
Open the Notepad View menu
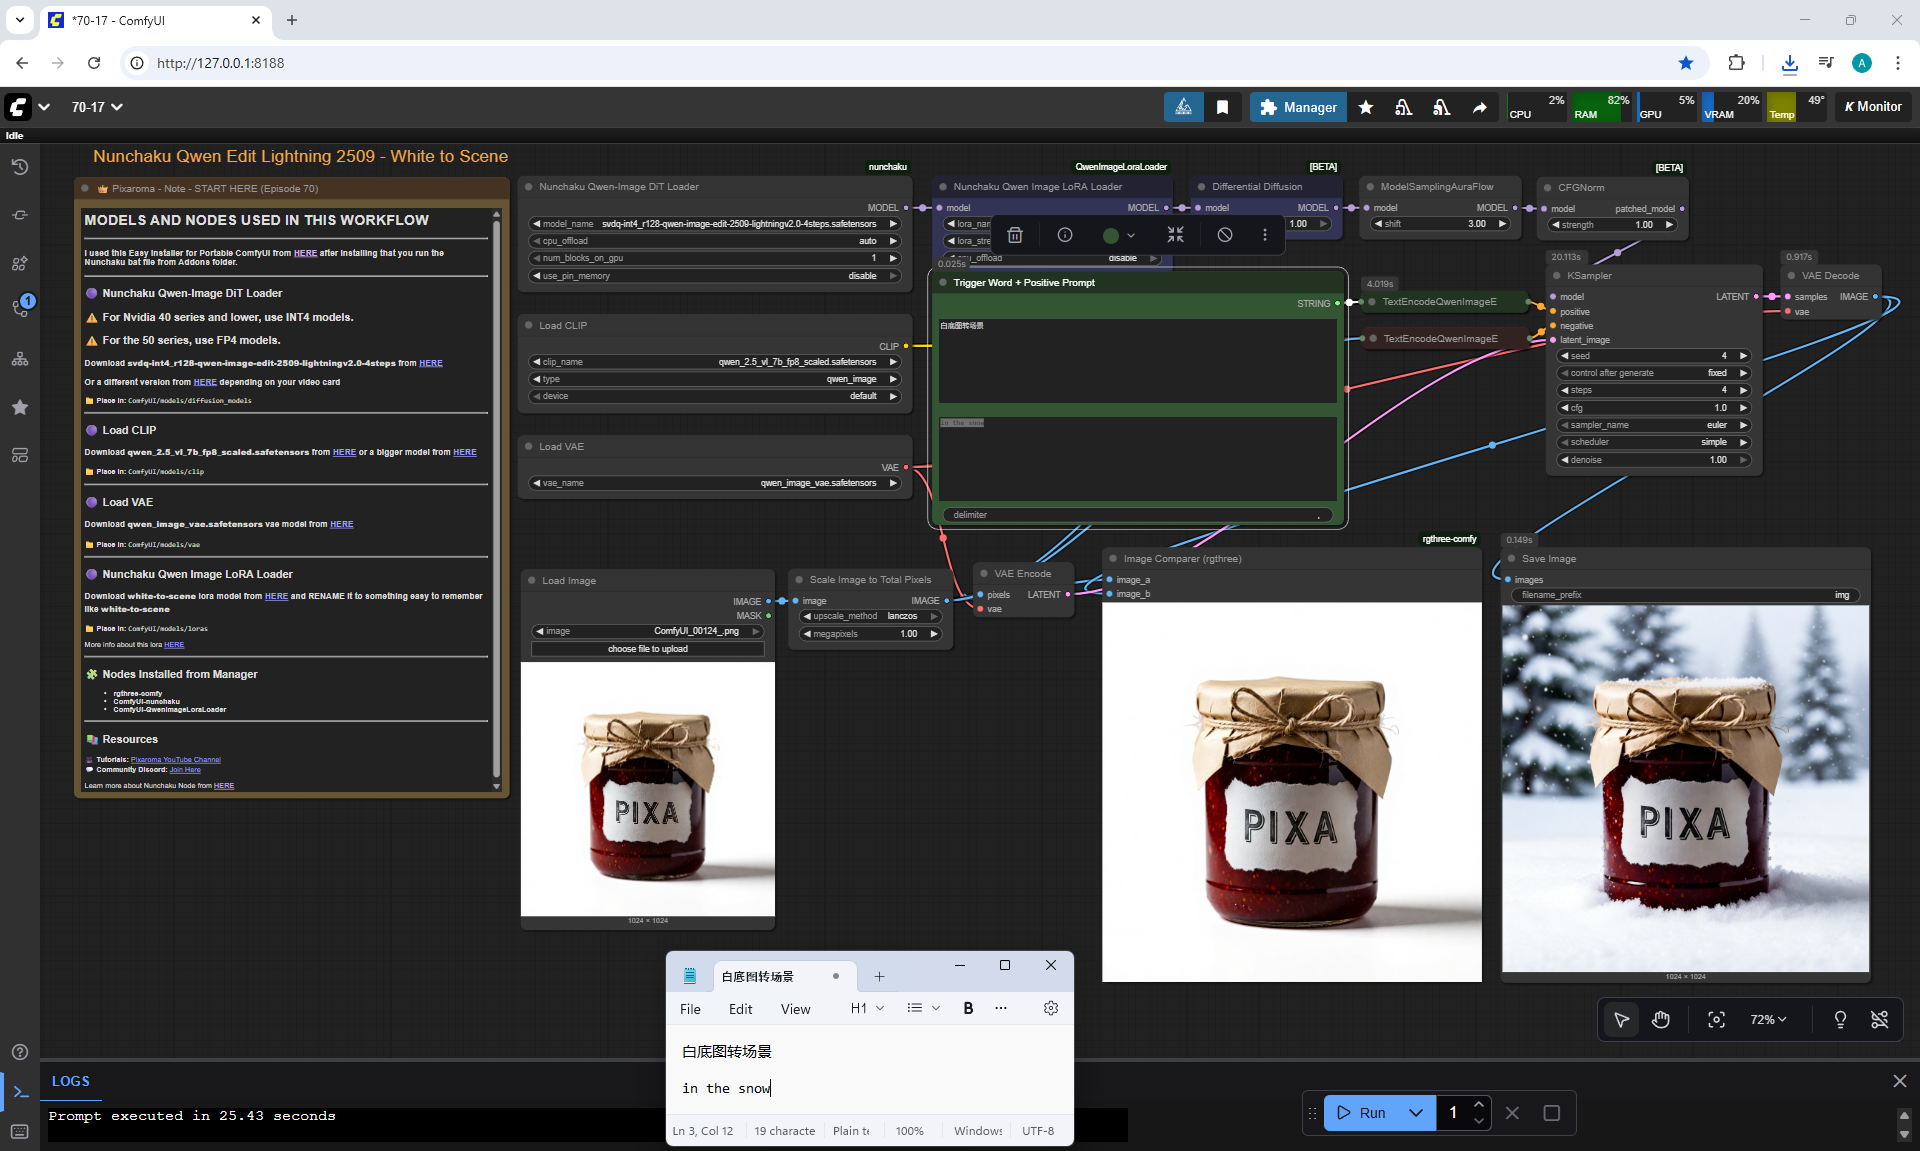(x=795, y=1009)
